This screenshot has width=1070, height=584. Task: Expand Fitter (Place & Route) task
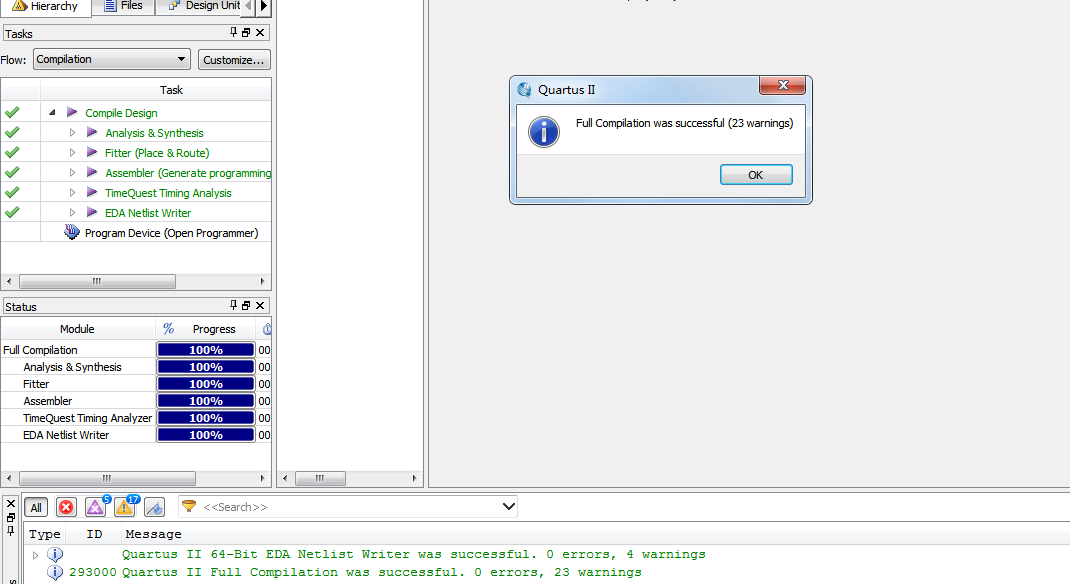pos(72,152)
